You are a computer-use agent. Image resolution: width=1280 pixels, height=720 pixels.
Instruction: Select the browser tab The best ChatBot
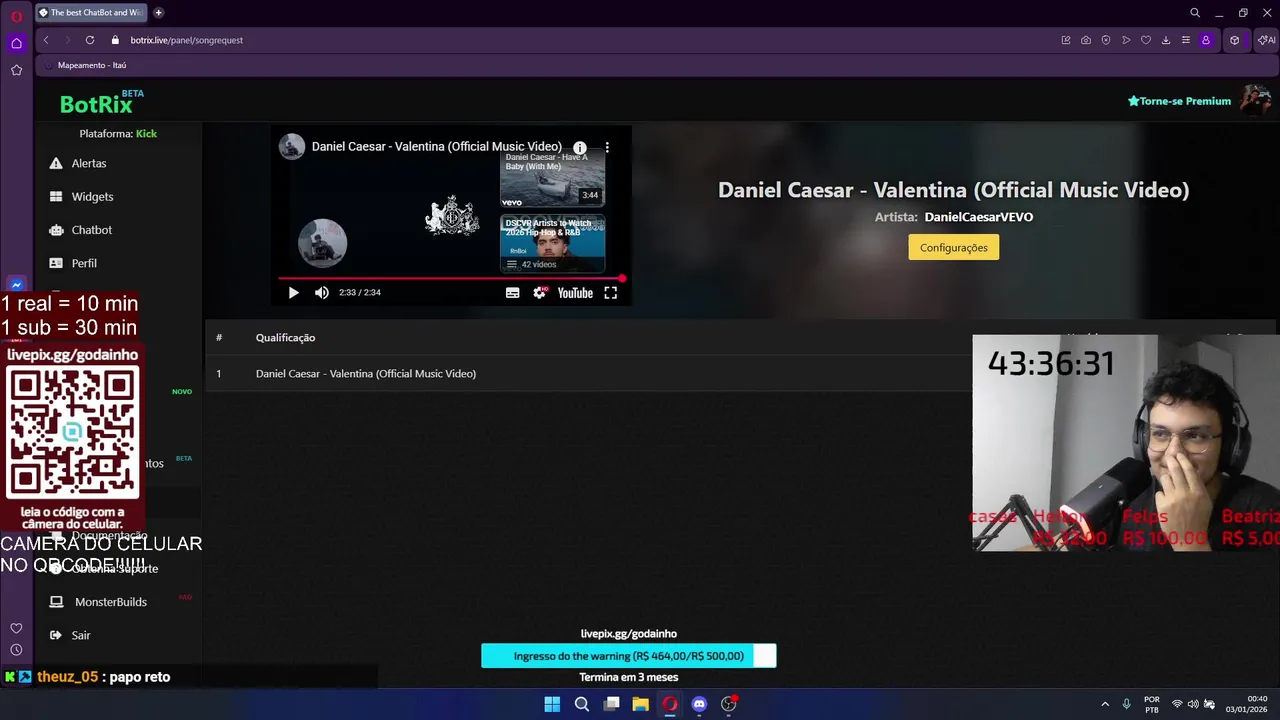pyautogui.click(x=92, y=13)
